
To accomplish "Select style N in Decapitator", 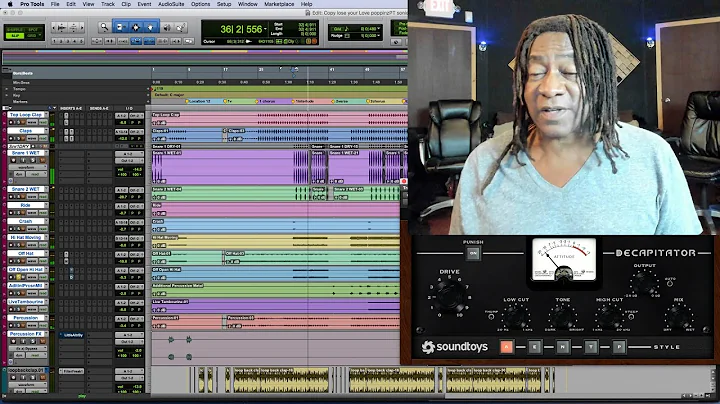I will 562,347.
